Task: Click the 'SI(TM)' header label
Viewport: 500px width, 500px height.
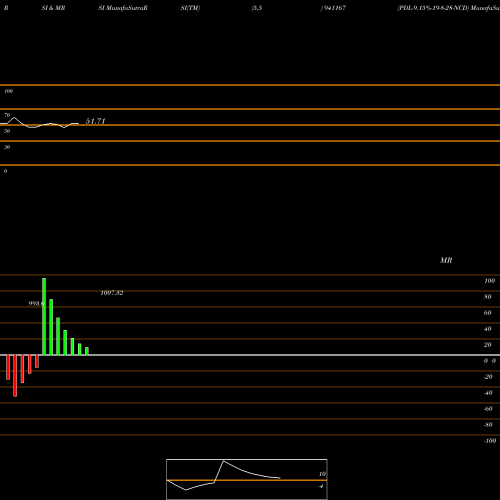Action: point(190,8)
